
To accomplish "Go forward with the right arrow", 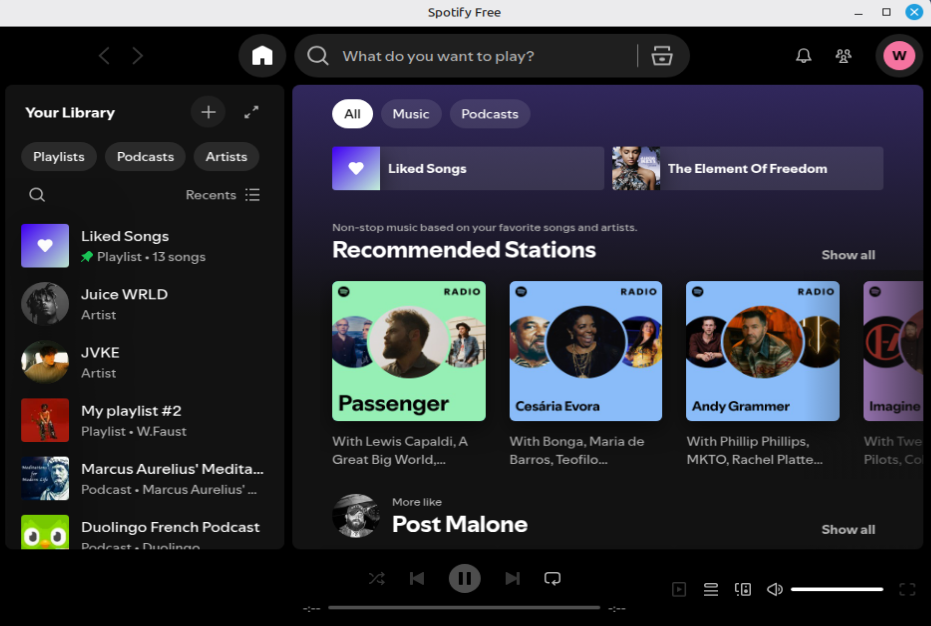I will [138, 56].
